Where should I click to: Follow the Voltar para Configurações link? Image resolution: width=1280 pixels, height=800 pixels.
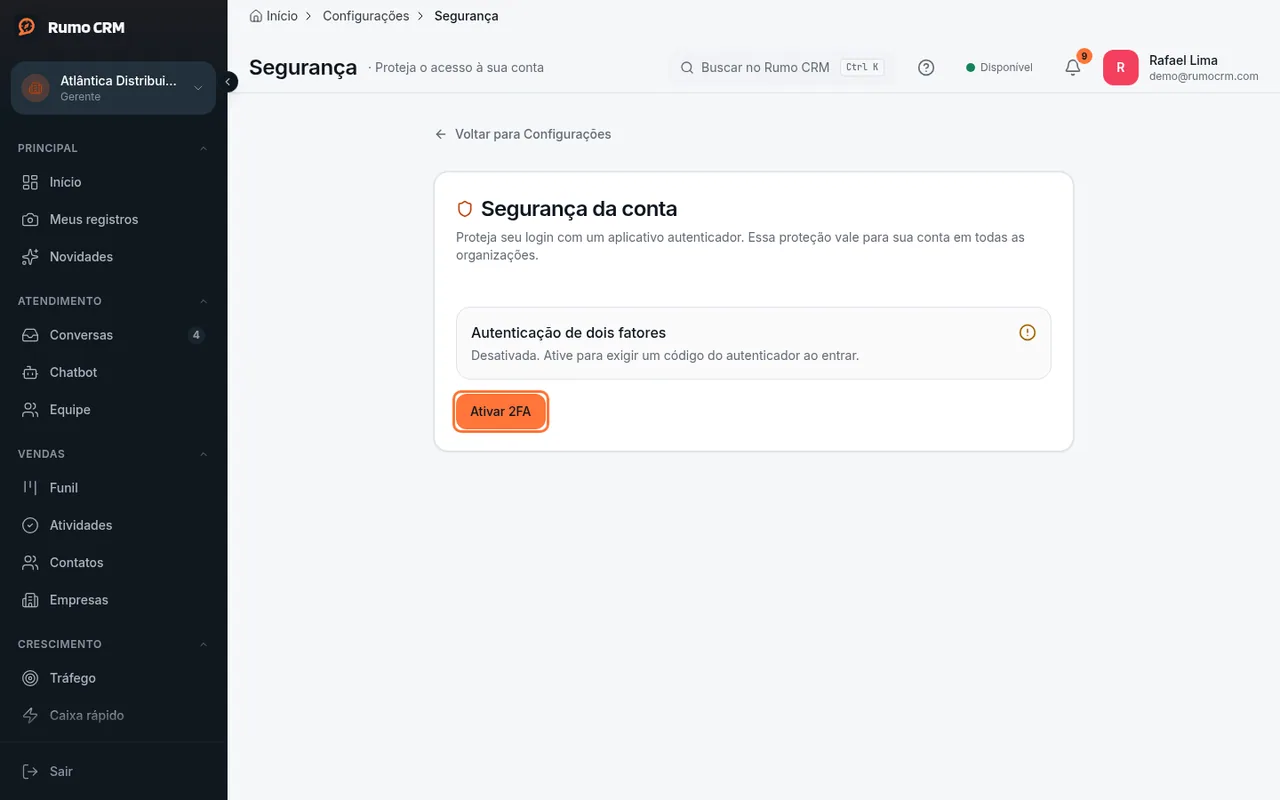[523, 134]
